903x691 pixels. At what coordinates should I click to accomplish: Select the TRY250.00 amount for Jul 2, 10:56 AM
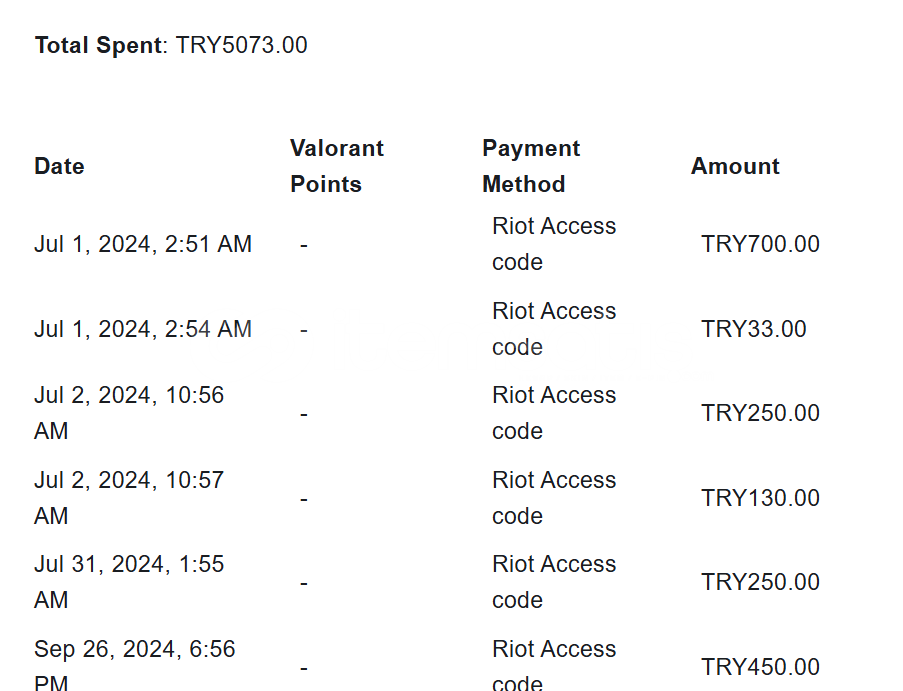pyautogui.click(x=760, y=413)
